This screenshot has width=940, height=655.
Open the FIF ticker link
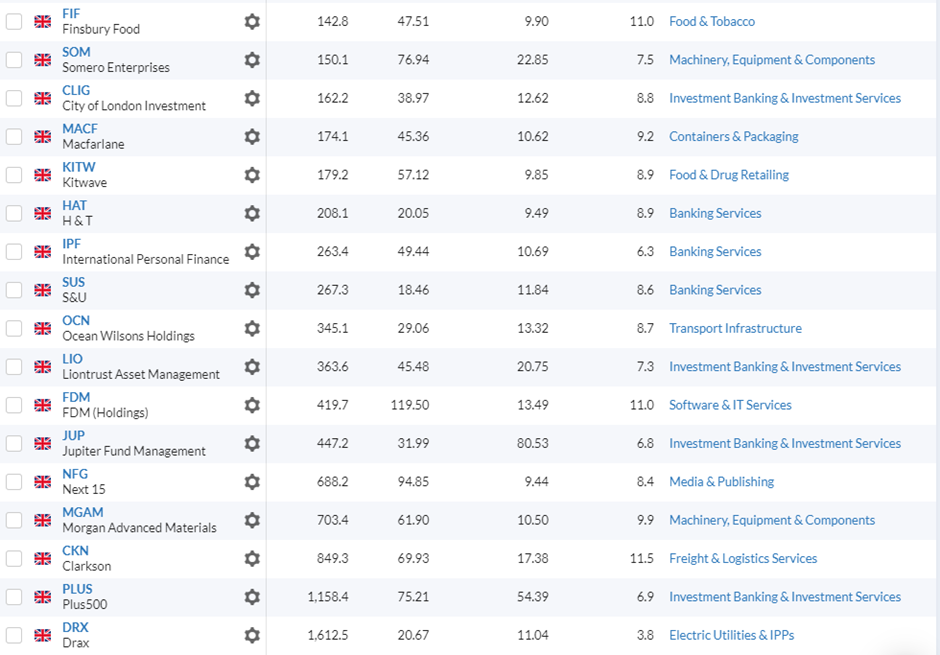click(x=71, y=14)
